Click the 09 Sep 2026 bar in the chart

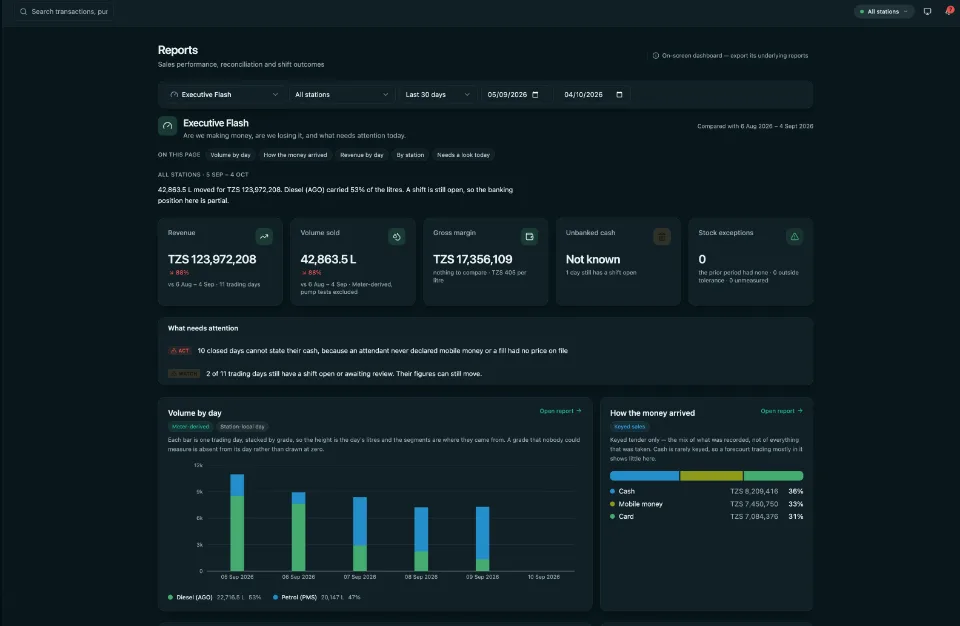coord(482,539)
